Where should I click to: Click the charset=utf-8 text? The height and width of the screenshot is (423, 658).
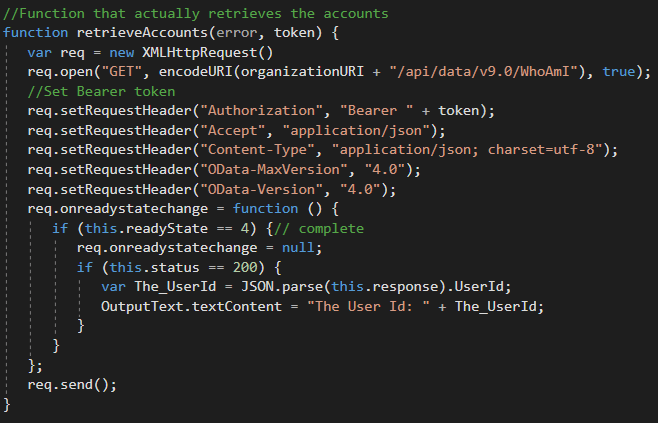pyautogui.click(x=541, y=150)
